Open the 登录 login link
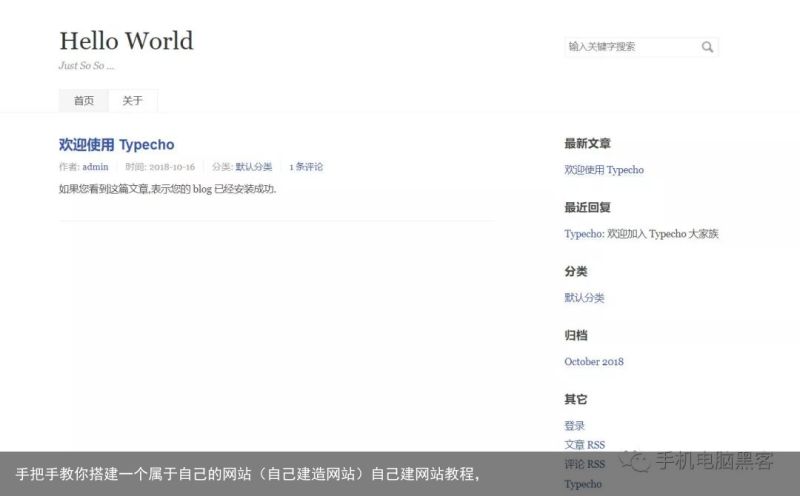Viewport: 800px width, 496px height. coord(574,426)
